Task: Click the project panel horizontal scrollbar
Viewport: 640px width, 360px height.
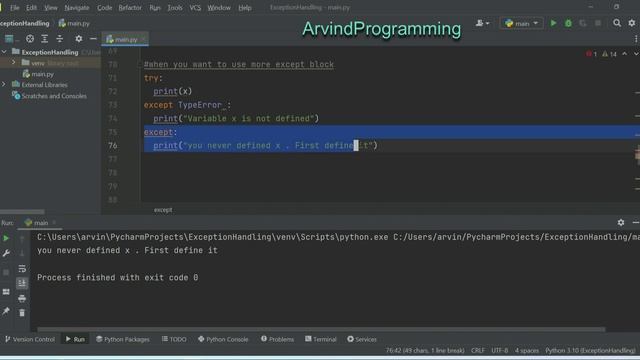Action: [x=22, y=211]
